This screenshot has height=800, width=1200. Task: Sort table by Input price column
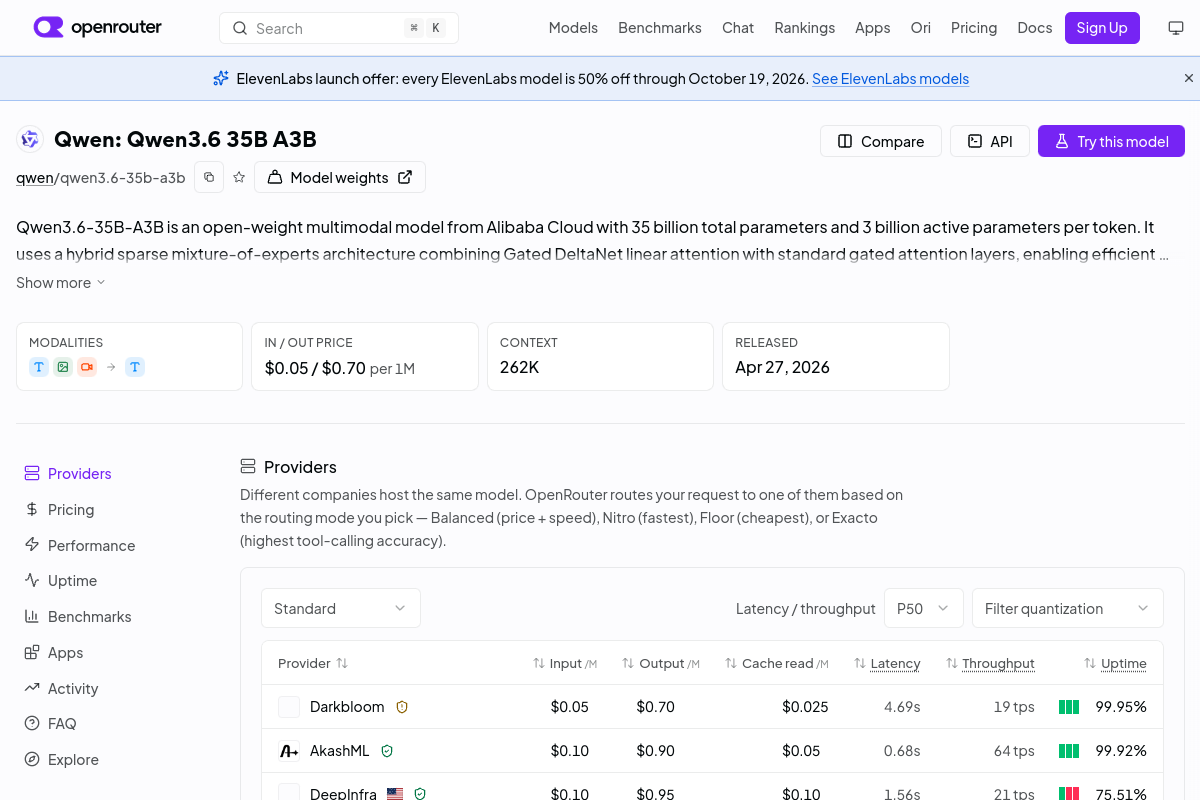tap(565, 663)
